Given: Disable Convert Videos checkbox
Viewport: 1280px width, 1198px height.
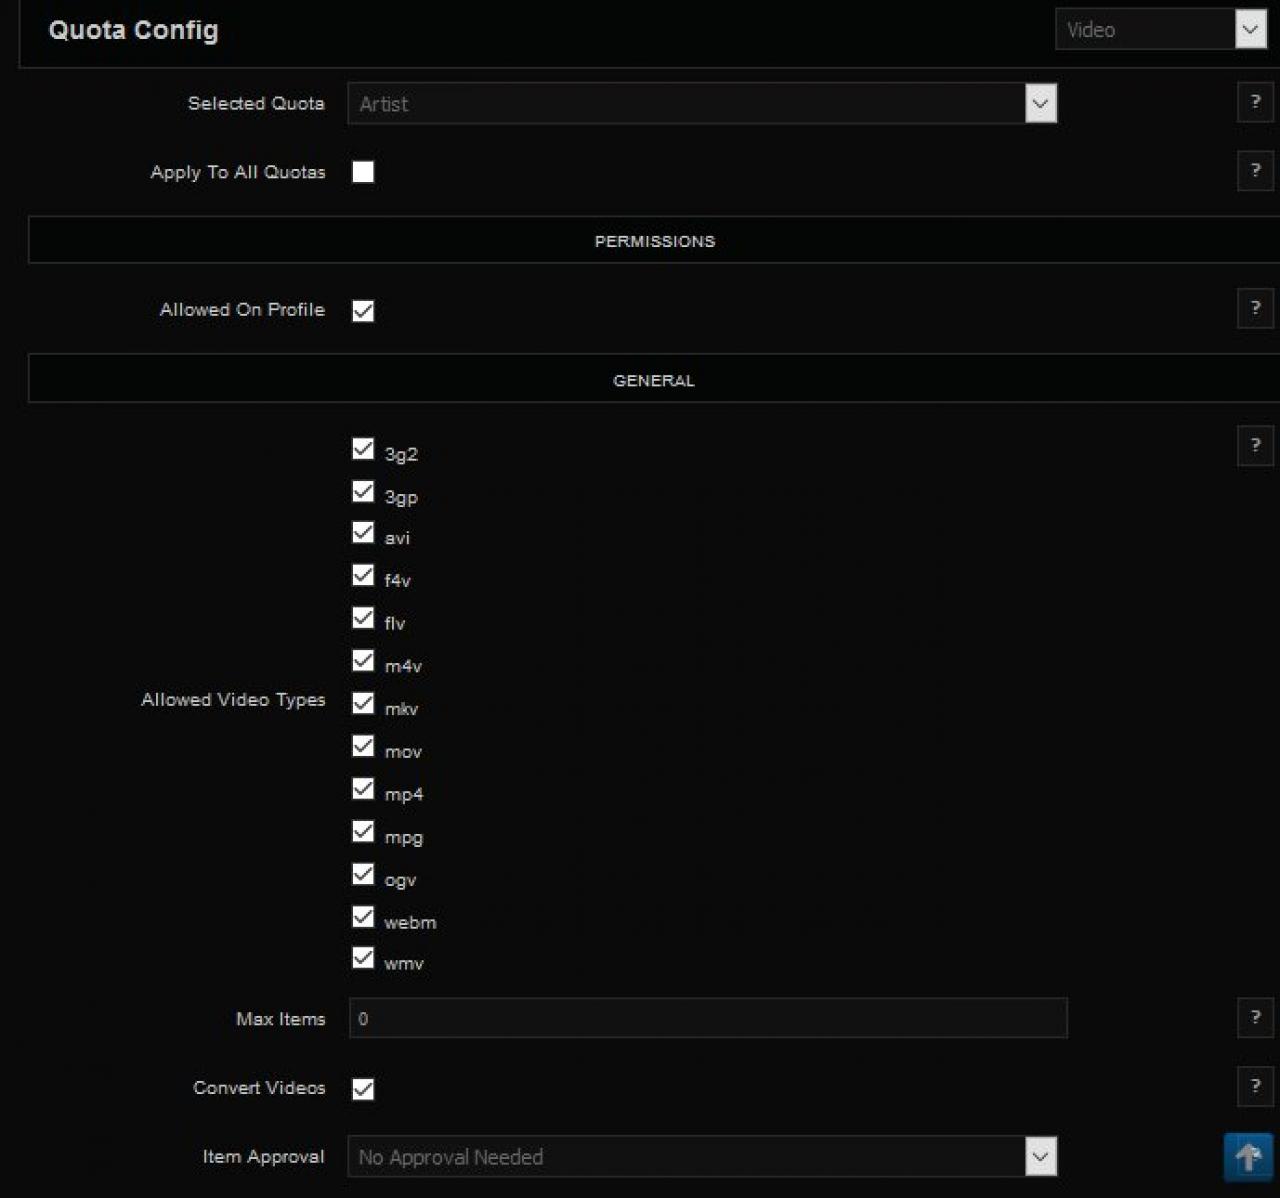Looking at the screenshot, I should pos(363,1089).
